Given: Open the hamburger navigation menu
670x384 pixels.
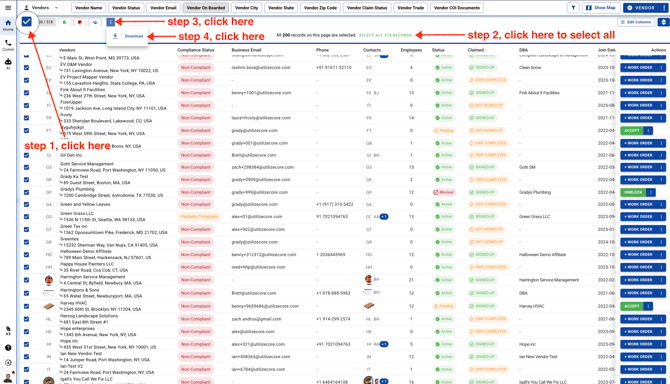Looking at the screenshot, I should 8,8.
